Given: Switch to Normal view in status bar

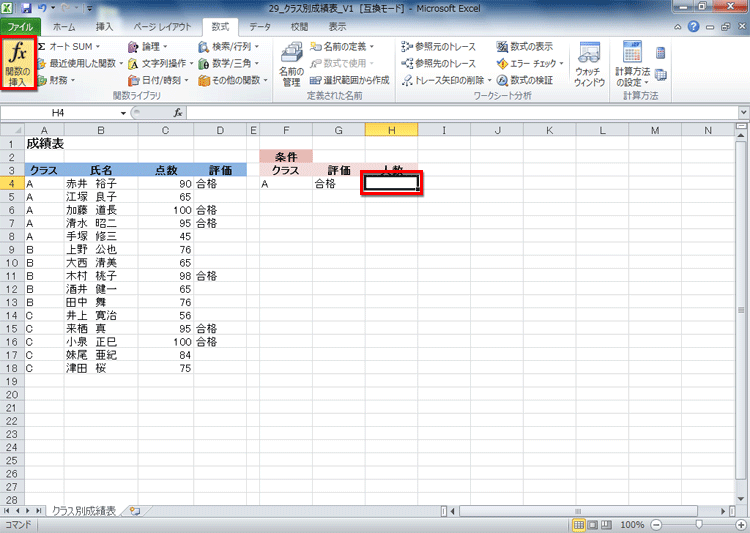Looking at the screenshot, I should pos(579,525).
